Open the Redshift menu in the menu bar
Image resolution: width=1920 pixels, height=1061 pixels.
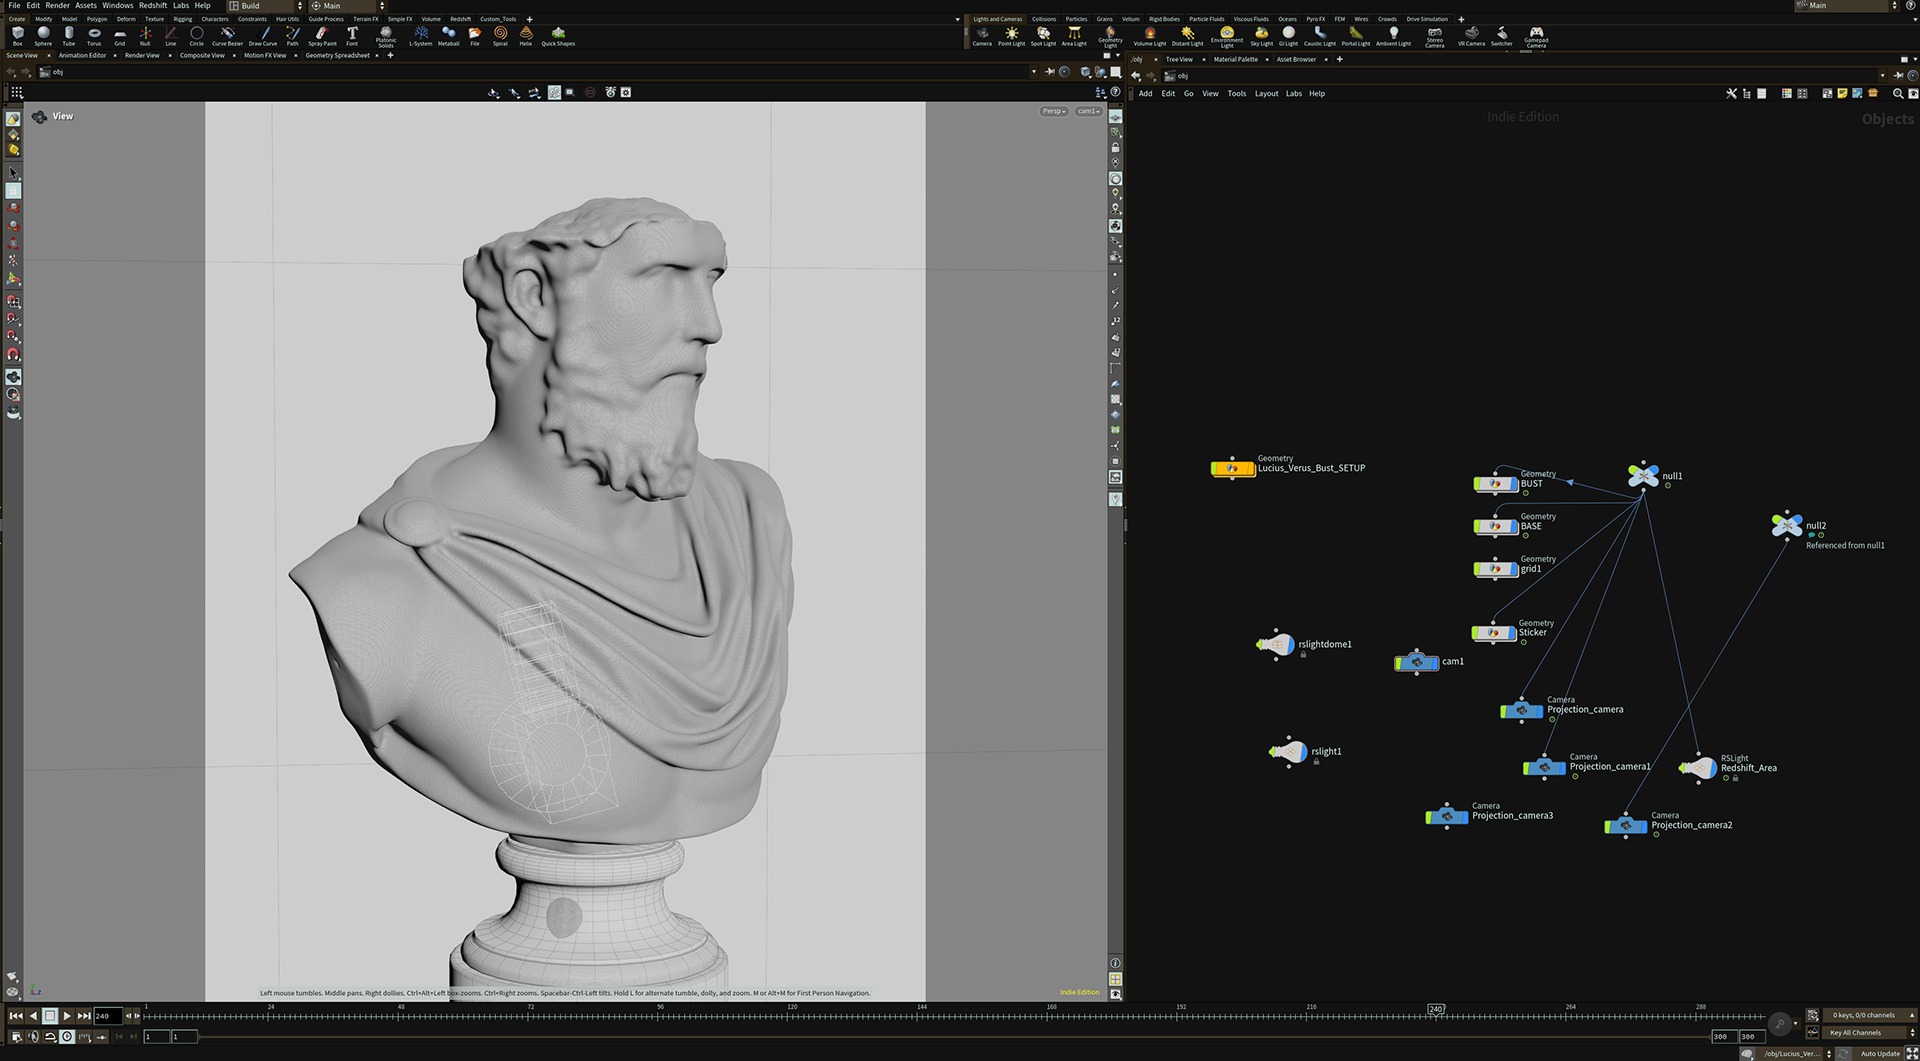tap(153, 6)
